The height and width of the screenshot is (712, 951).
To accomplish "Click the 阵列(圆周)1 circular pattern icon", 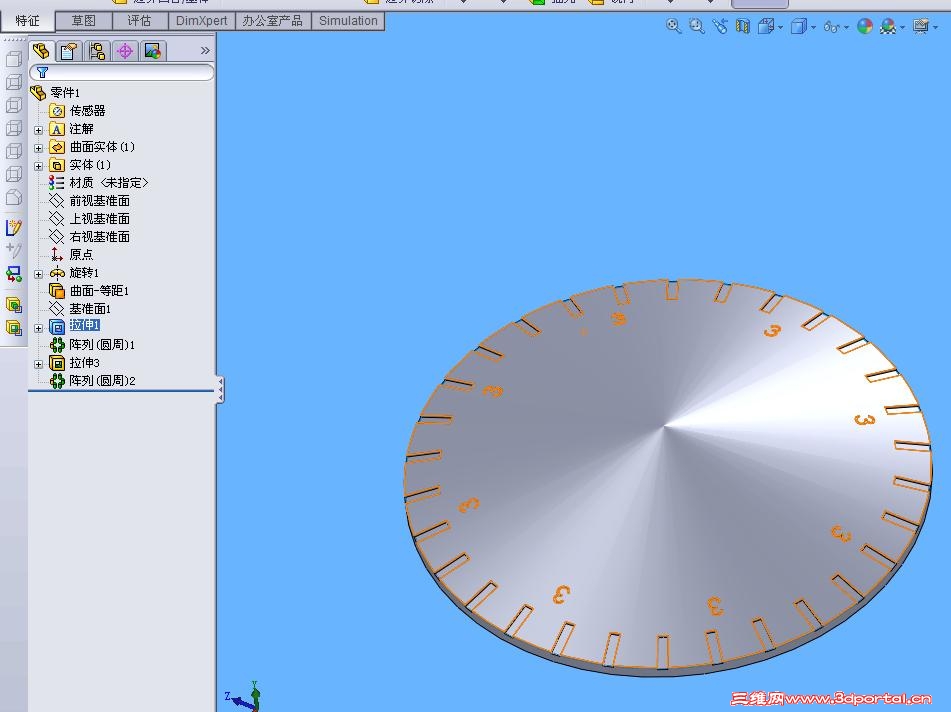I will (x=57, y=344).
